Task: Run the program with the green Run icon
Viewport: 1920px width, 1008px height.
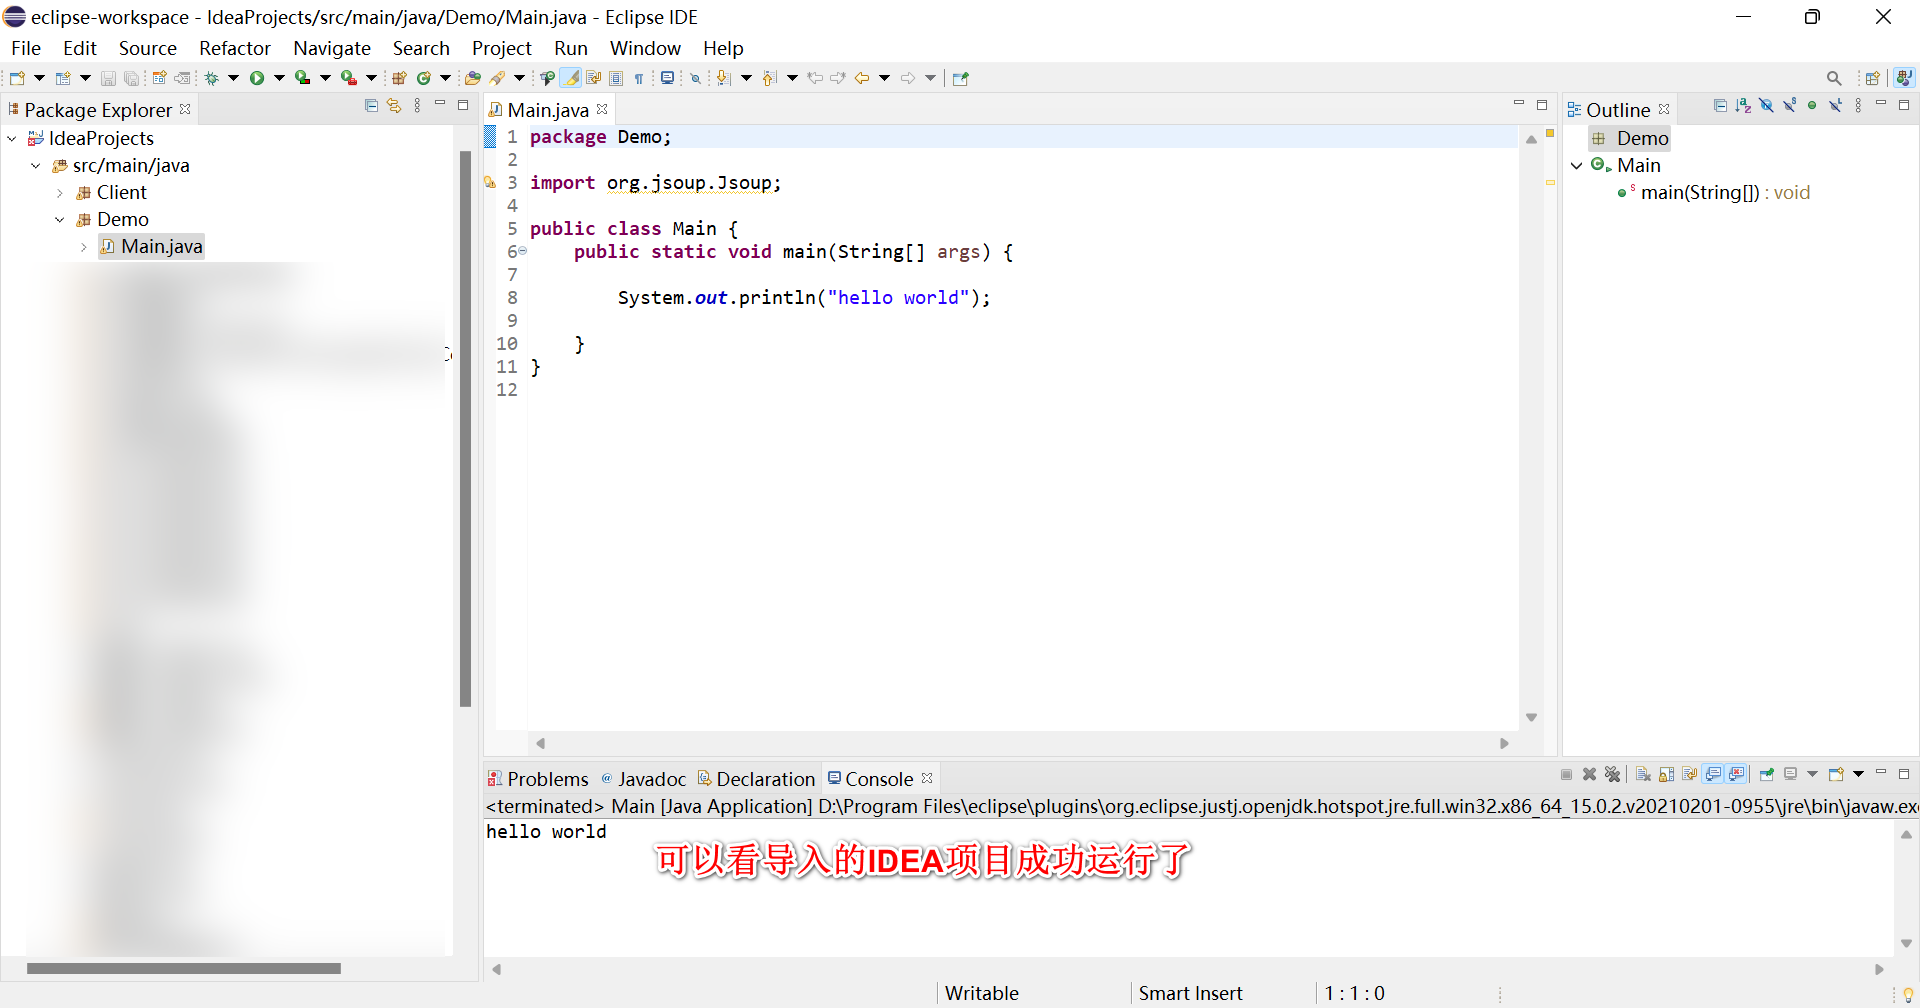Action: coord(257,78)
